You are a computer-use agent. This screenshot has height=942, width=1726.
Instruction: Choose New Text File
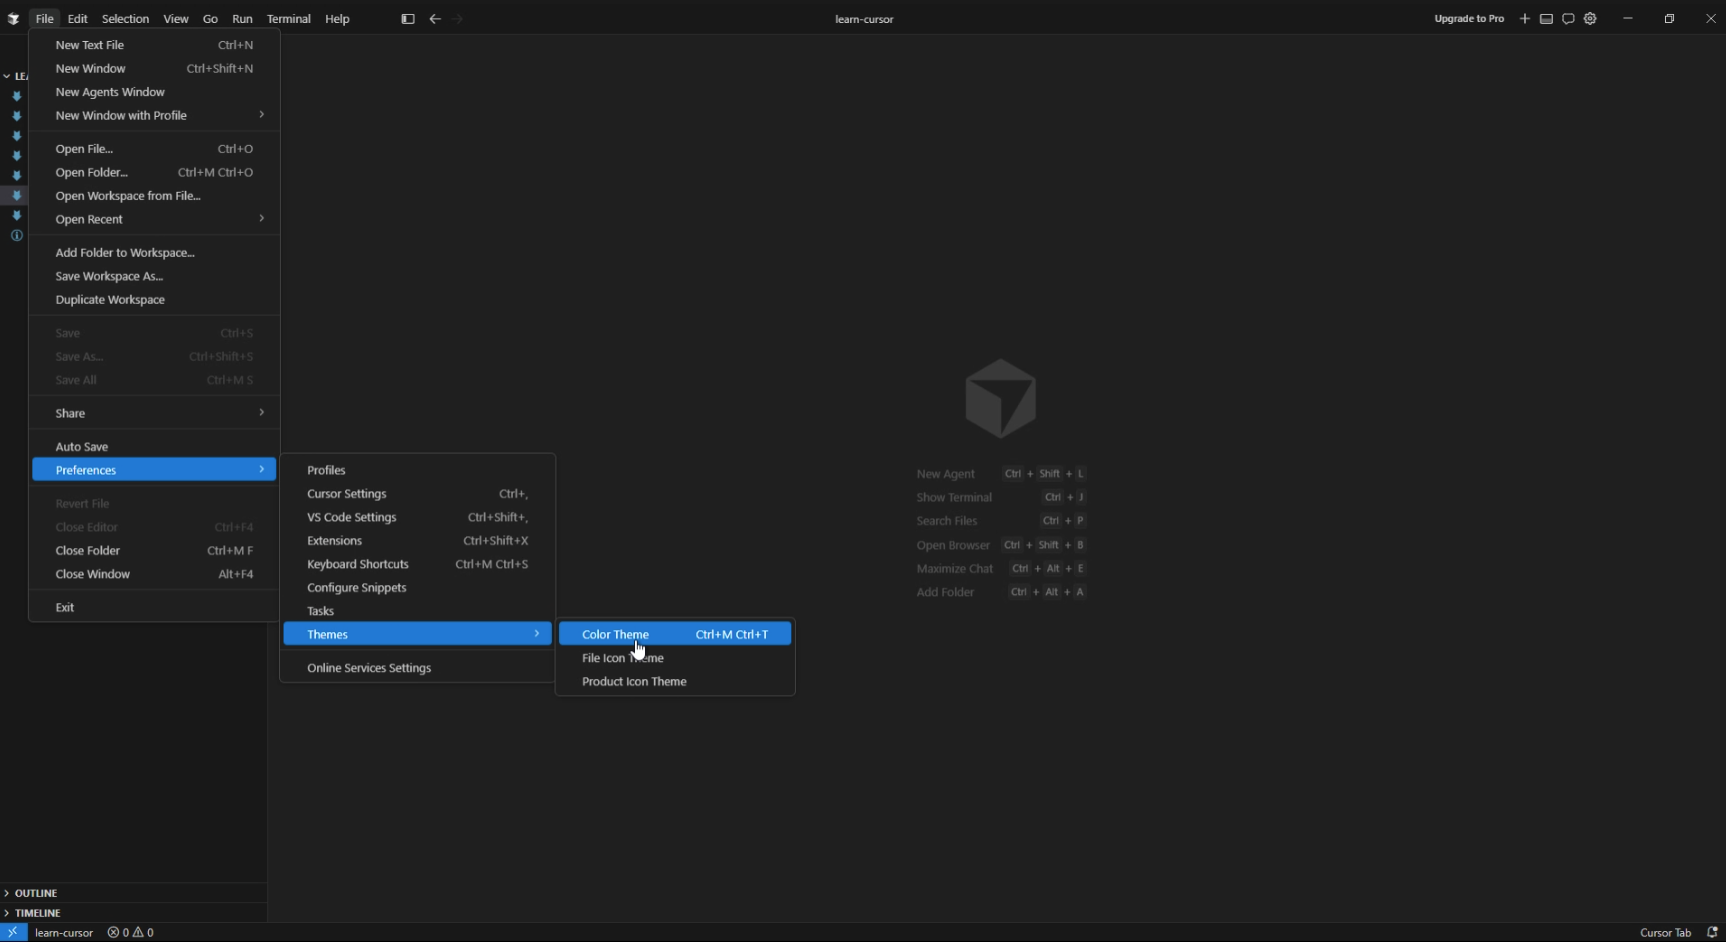[x=154, y=45]
